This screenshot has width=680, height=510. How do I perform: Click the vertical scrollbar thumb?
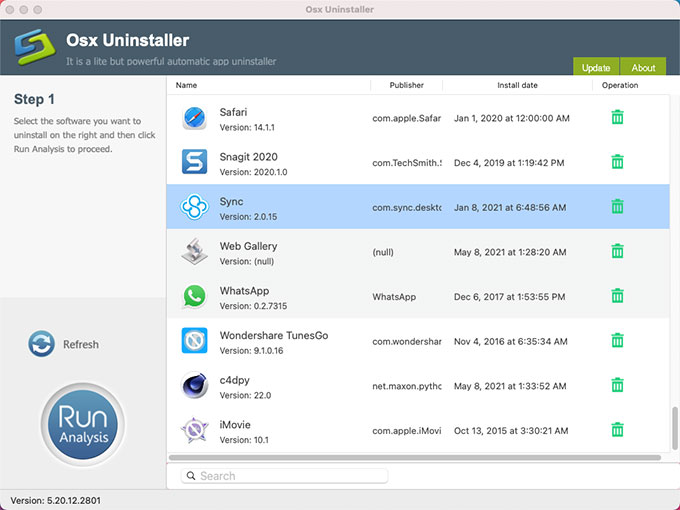(674, 428)
